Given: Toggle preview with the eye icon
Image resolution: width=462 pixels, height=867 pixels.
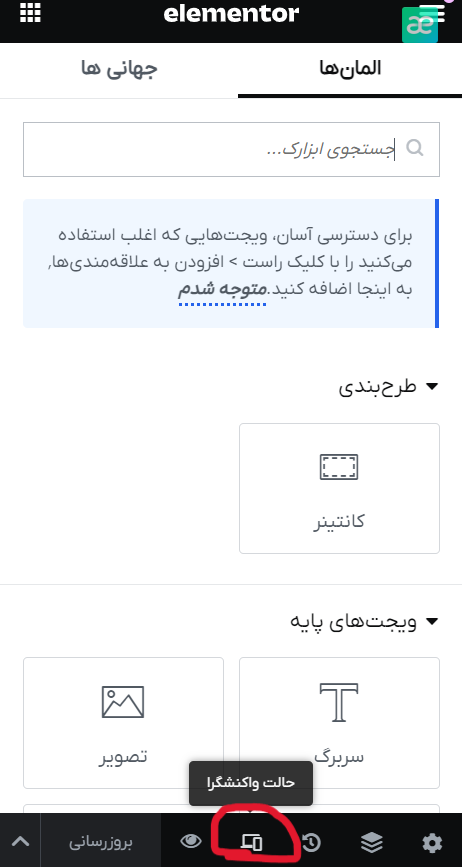Looking at the screenshot, I should point(191,842).
